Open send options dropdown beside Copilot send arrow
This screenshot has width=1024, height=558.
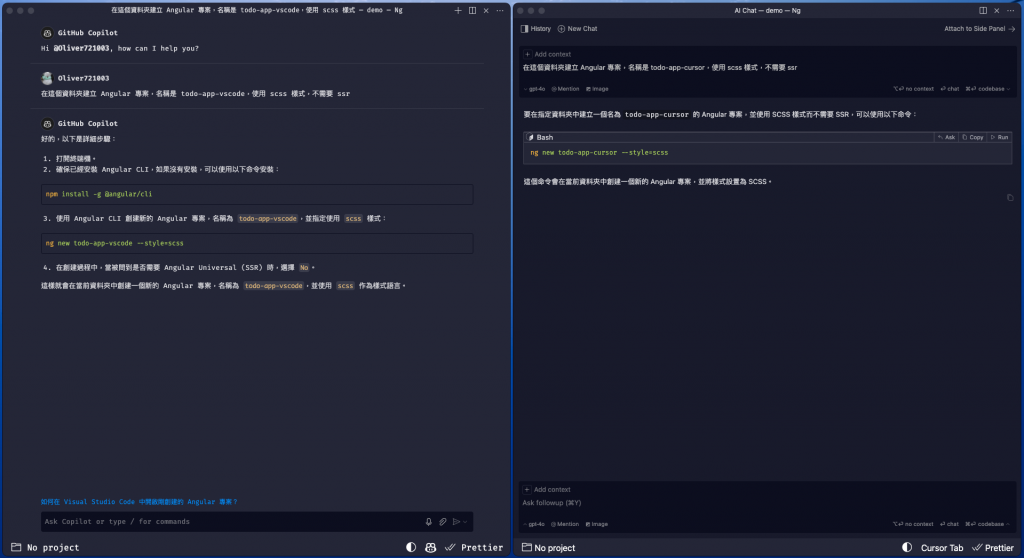(465, 522)
